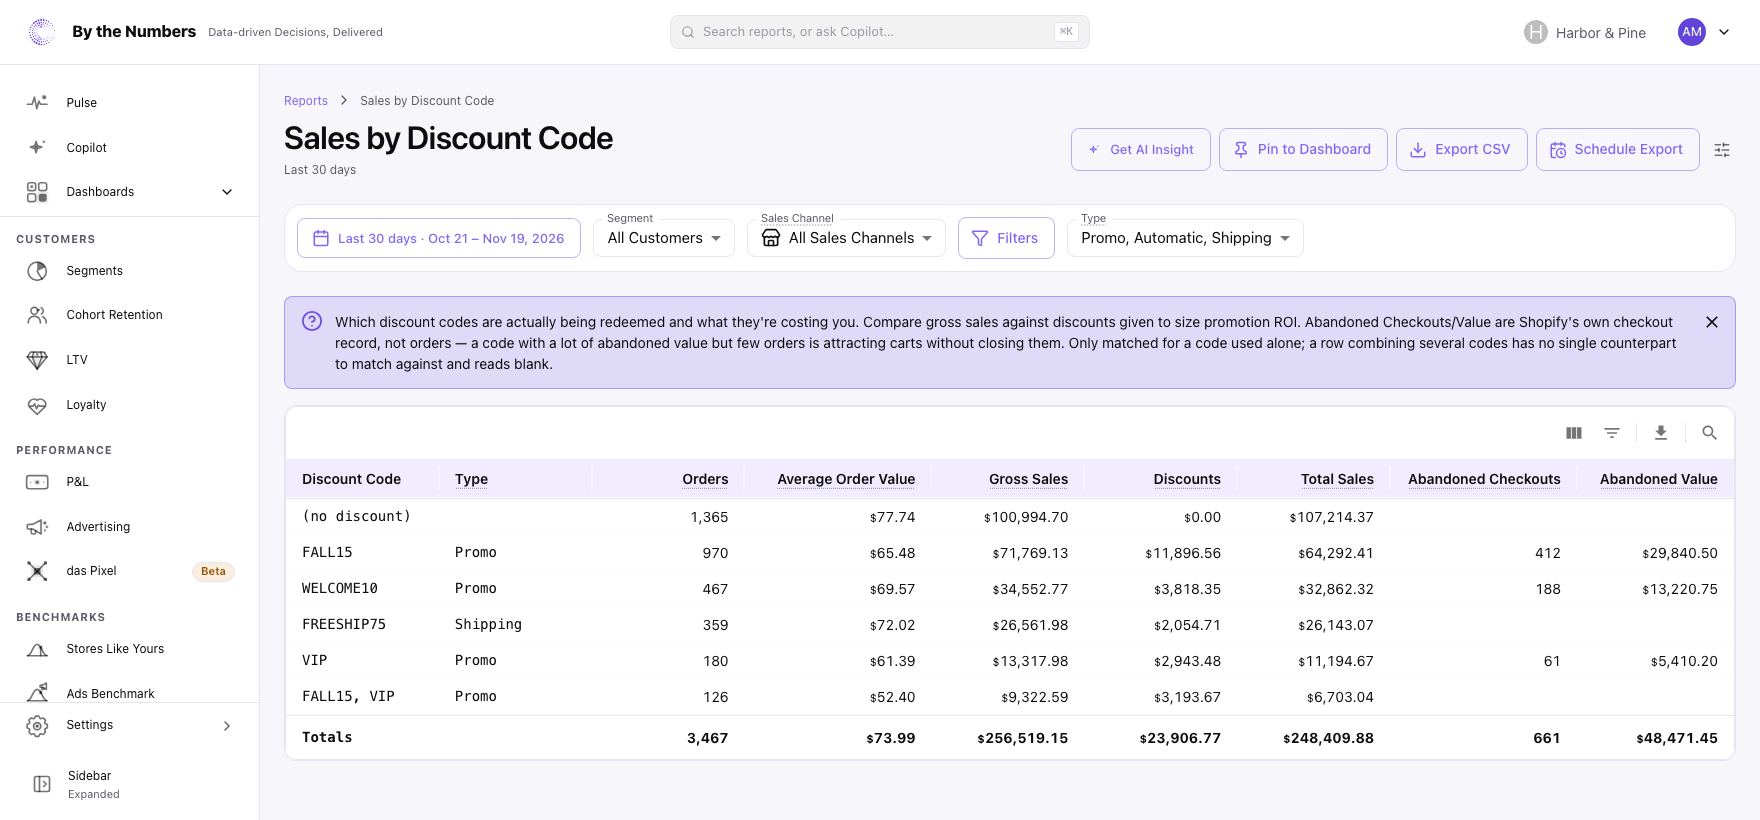
Task: Click the 412 abandoned checkouts value
Action: 1548,553
